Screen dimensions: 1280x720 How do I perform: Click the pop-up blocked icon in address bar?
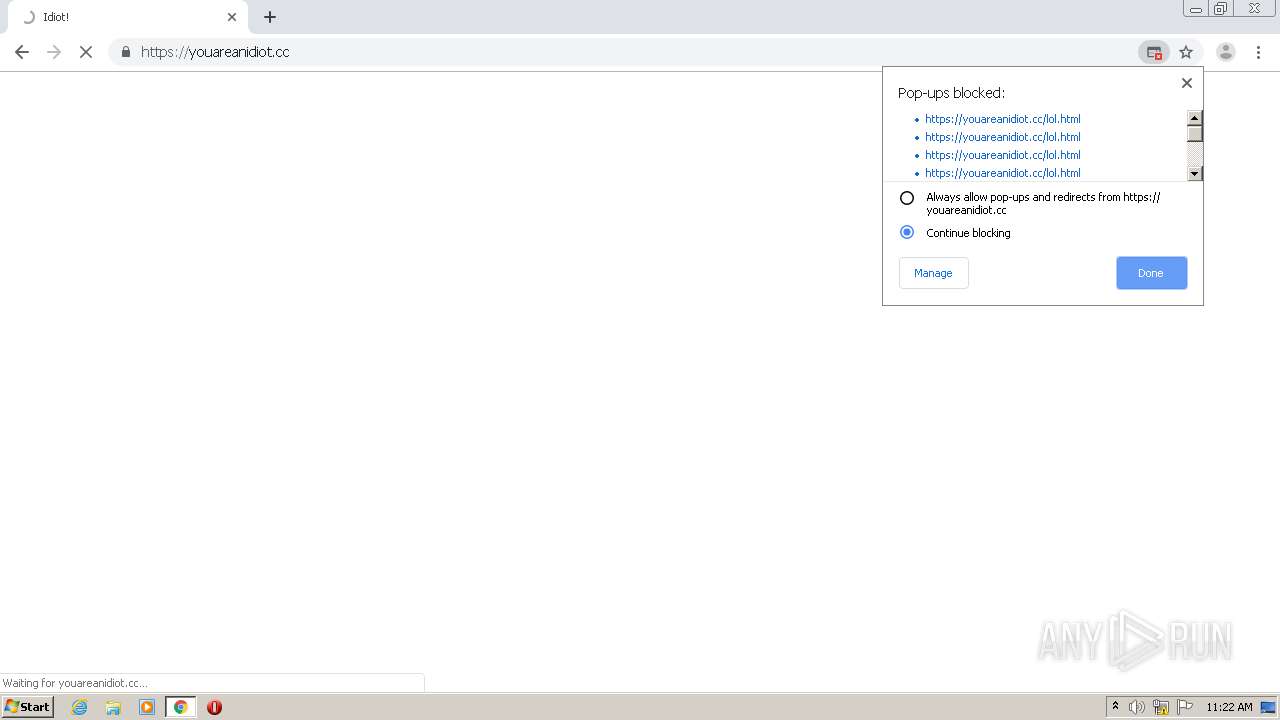coord(1154,52)
